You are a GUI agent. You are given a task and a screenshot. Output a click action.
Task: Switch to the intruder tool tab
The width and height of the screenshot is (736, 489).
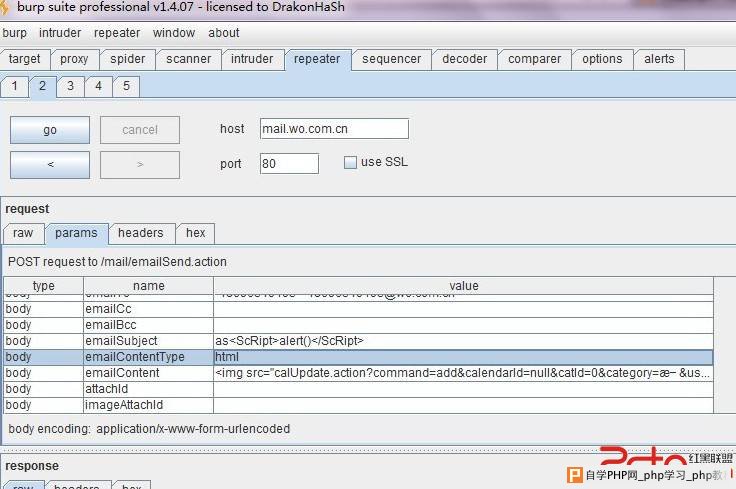252,59
